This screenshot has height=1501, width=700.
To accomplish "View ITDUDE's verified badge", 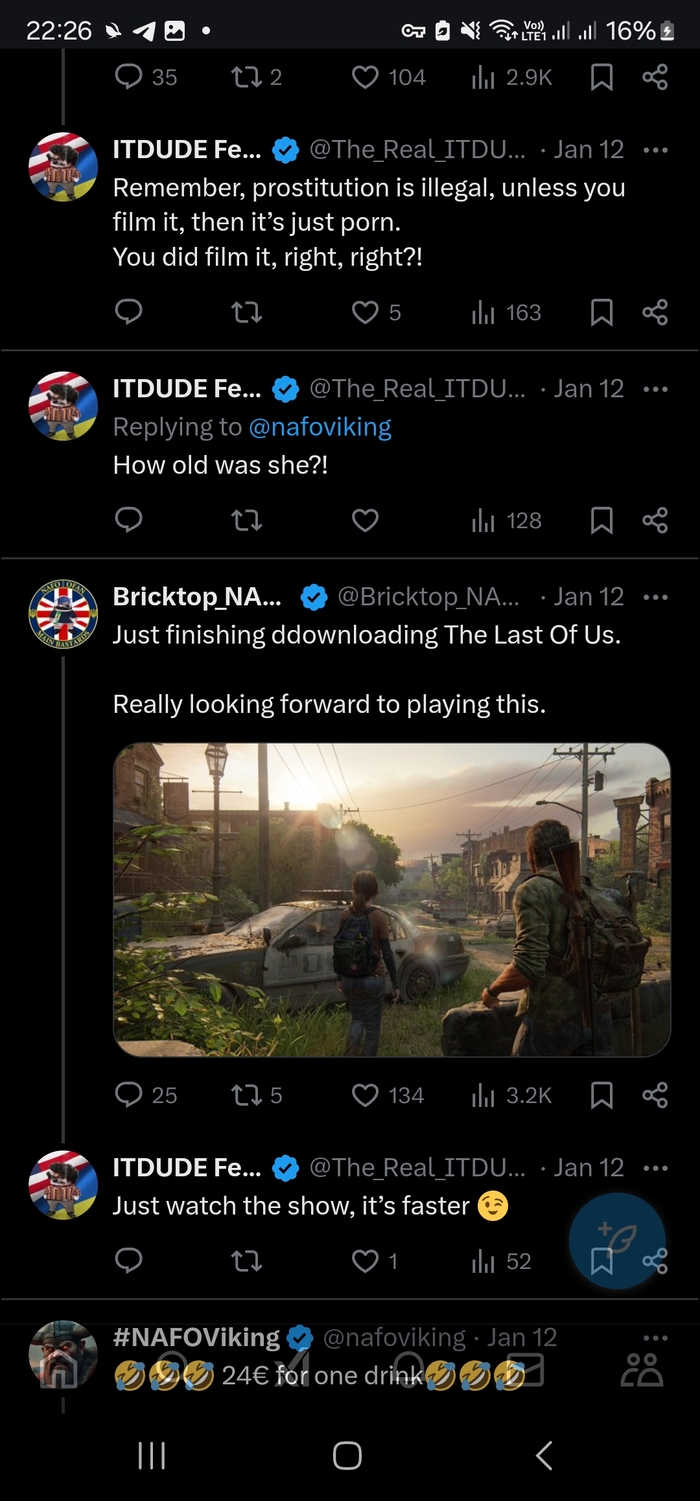I will tap(286, 149).
